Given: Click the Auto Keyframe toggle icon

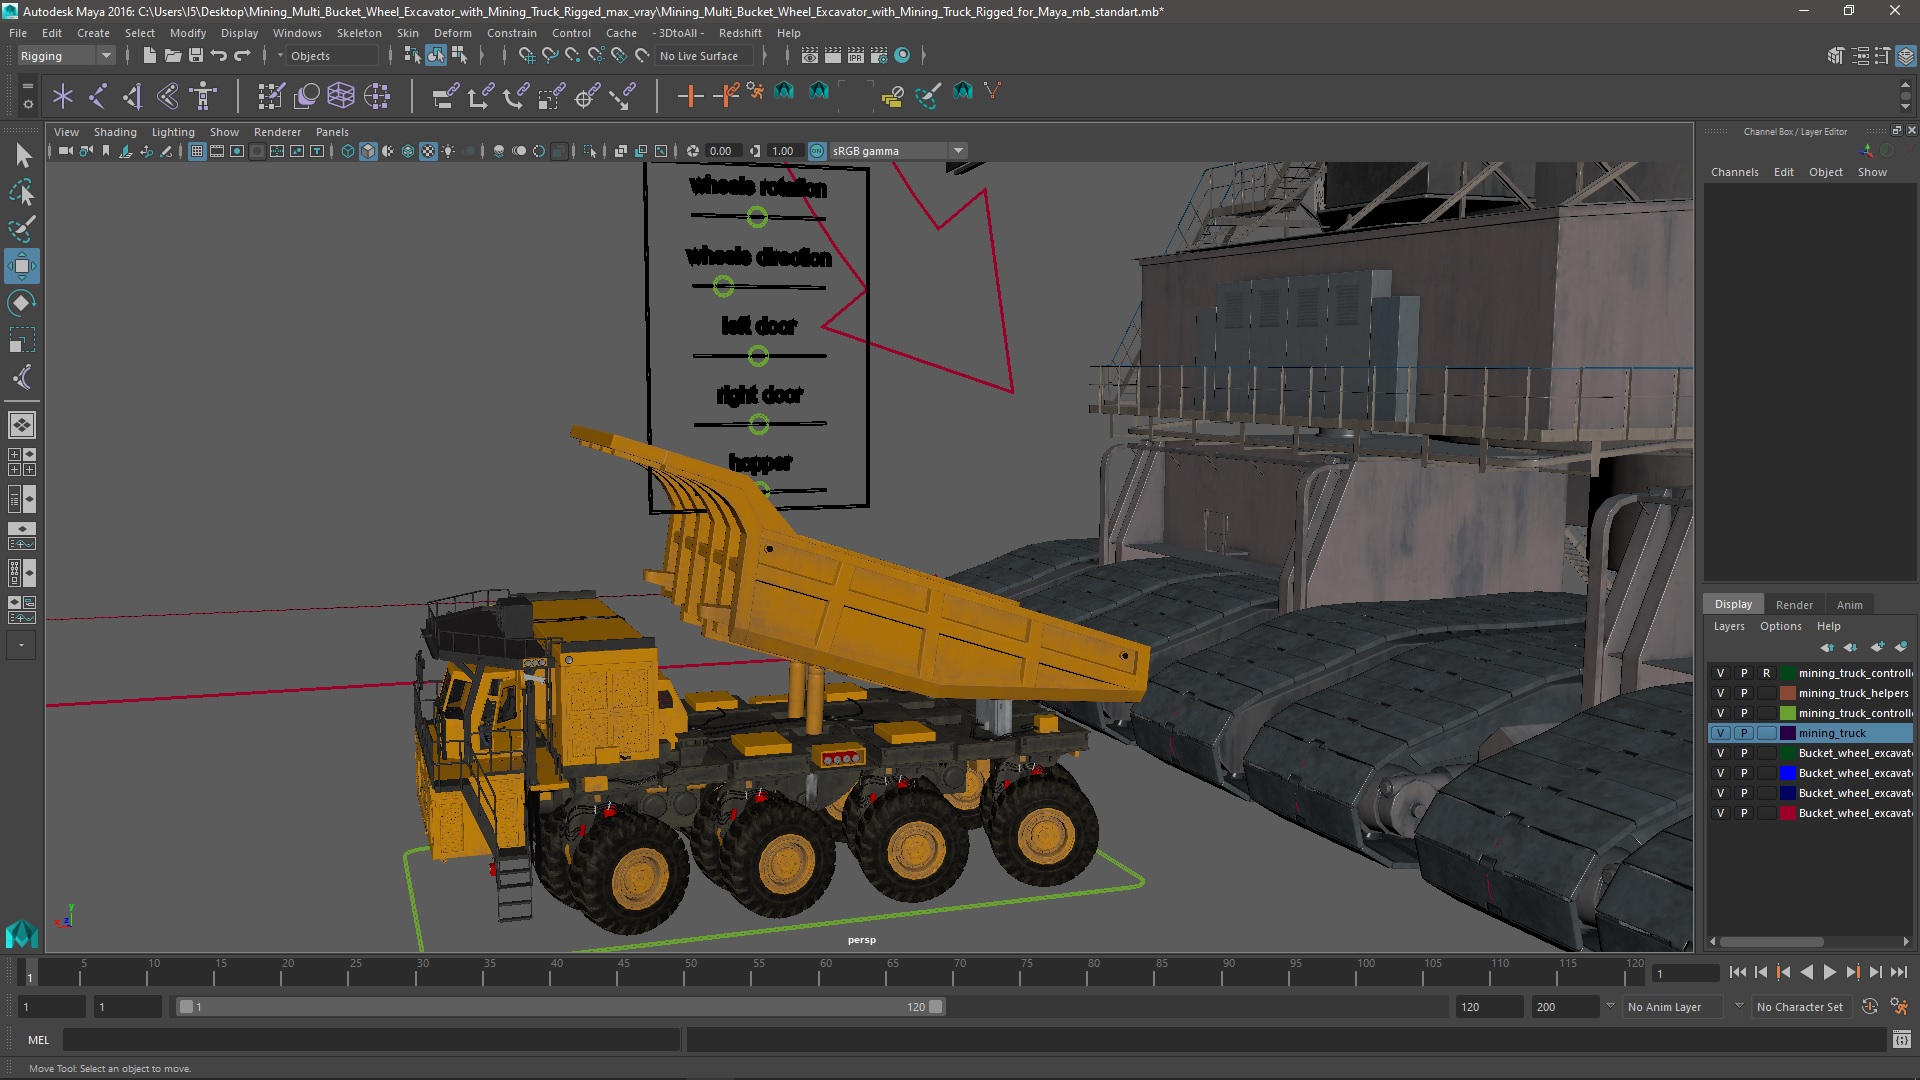Looking at the screenshot, I should coord(1869,1007).
